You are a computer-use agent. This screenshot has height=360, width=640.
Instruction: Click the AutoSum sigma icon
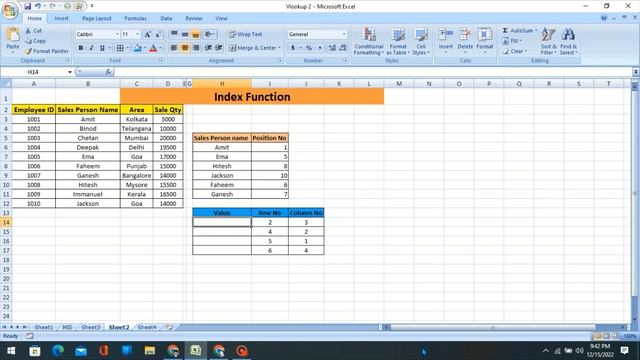coord(505,31)
